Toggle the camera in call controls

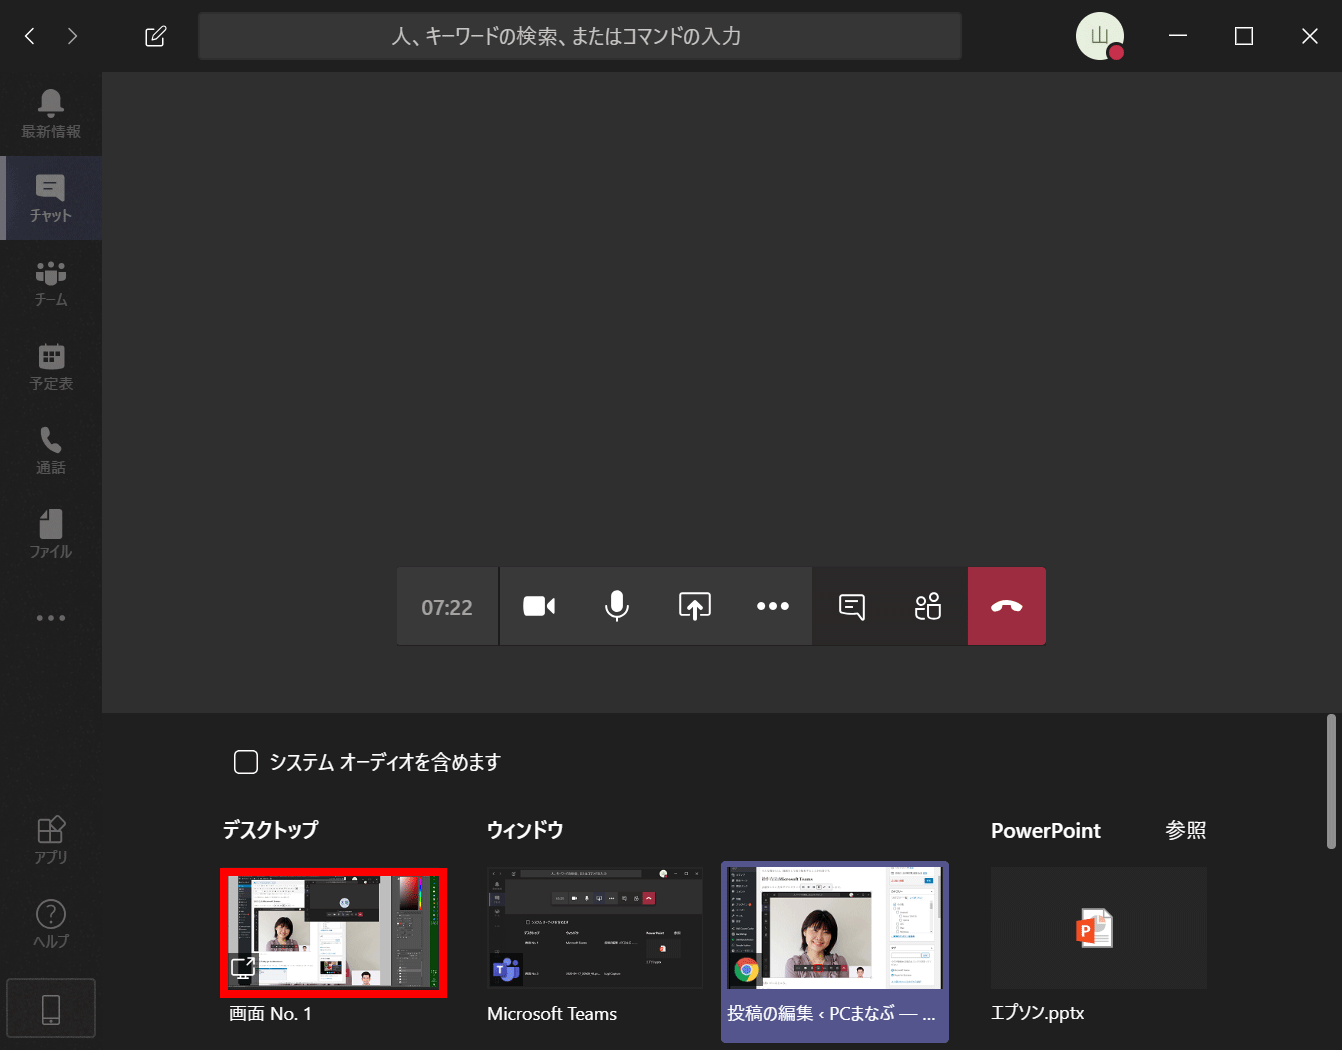click(539, 606)
